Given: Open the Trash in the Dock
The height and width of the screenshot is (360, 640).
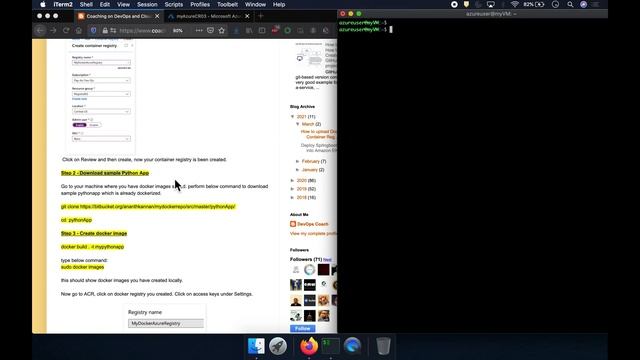Looking at the screenshot, I should 383,347.
